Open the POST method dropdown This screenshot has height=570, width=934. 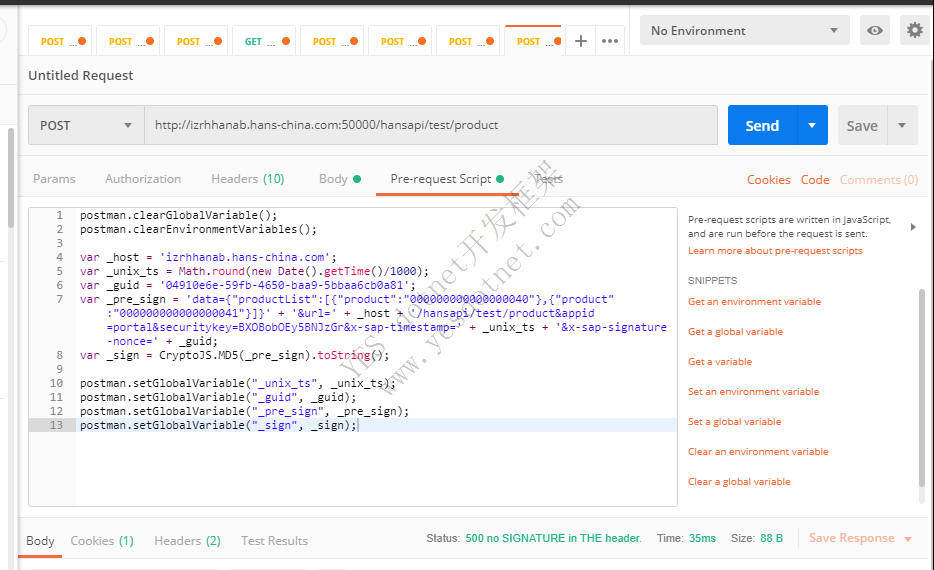pyautogui.click(x=86, y=125)
